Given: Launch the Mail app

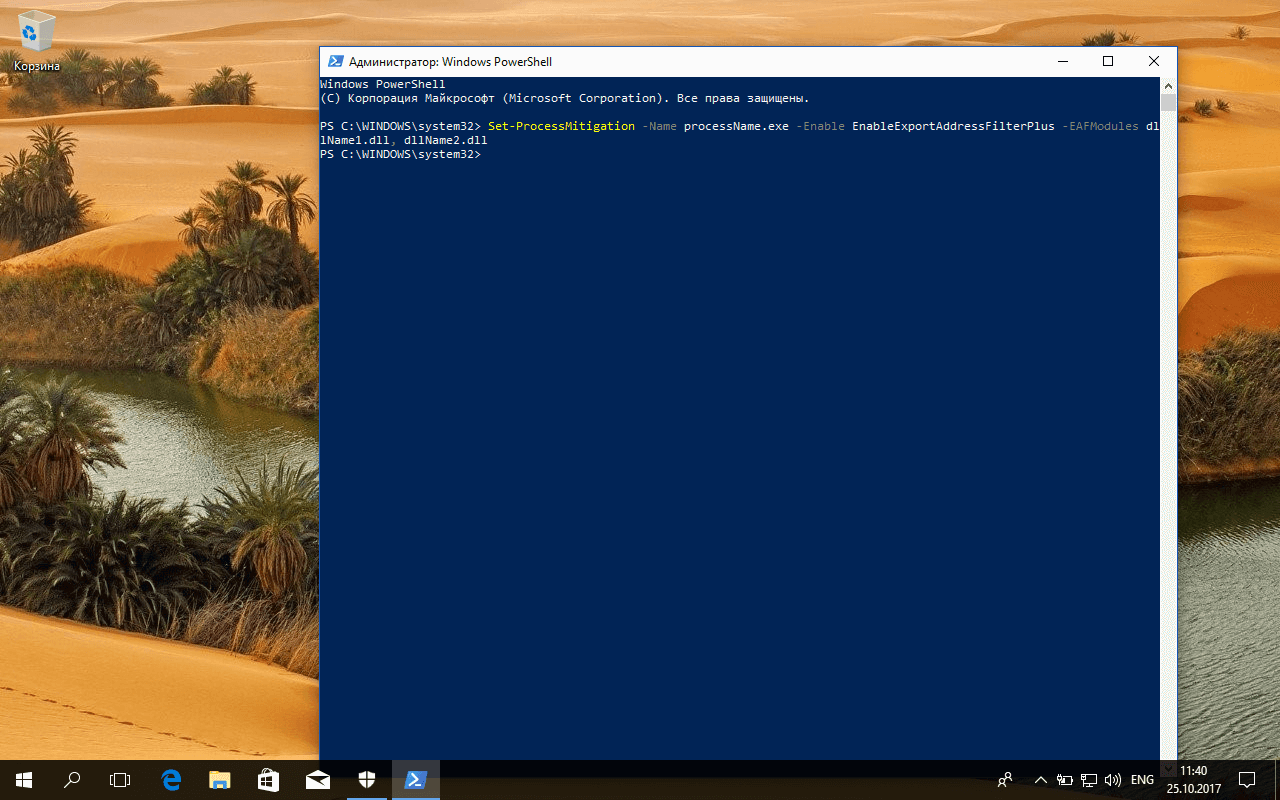Looking at the screenshot, I should tap(318, 779).
